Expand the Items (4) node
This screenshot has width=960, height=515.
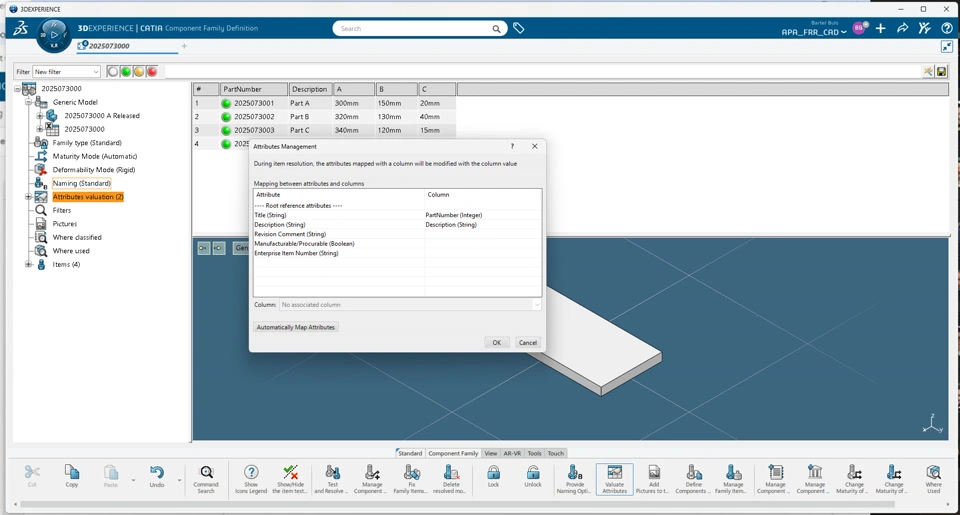point(28,265)
